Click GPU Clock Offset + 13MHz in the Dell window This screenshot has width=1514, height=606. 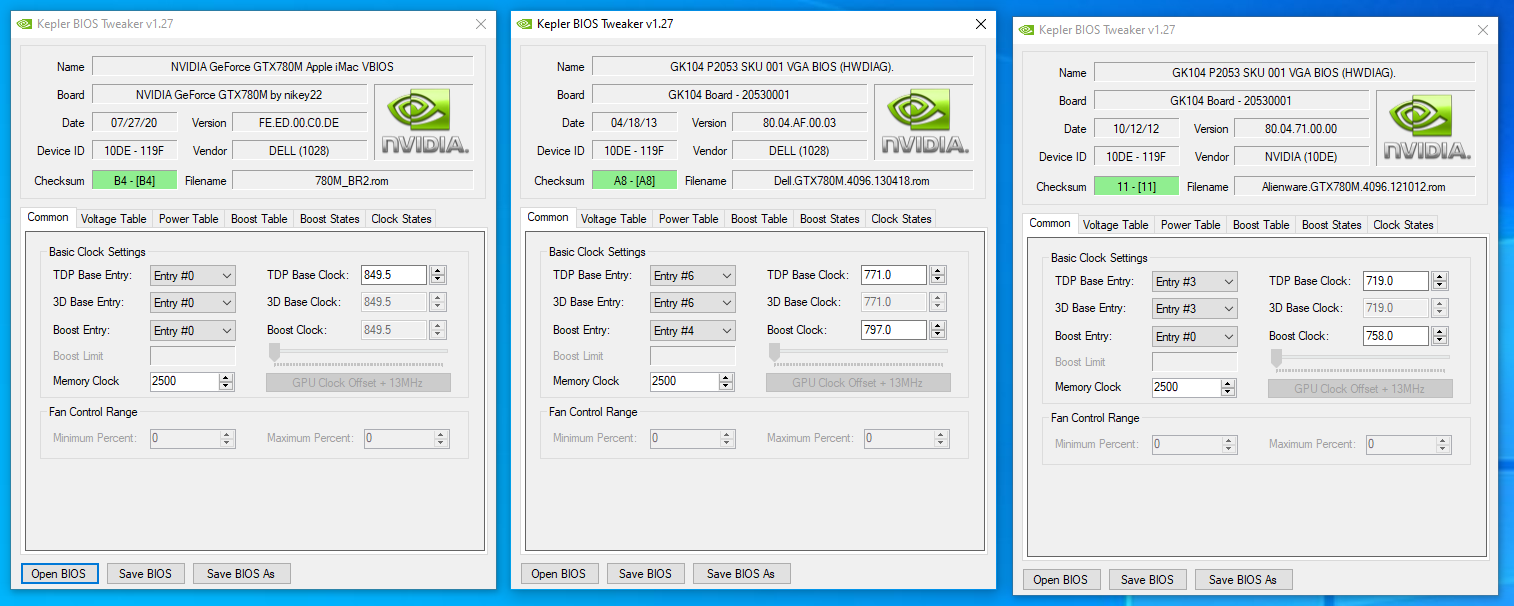(x=858, y=382)
